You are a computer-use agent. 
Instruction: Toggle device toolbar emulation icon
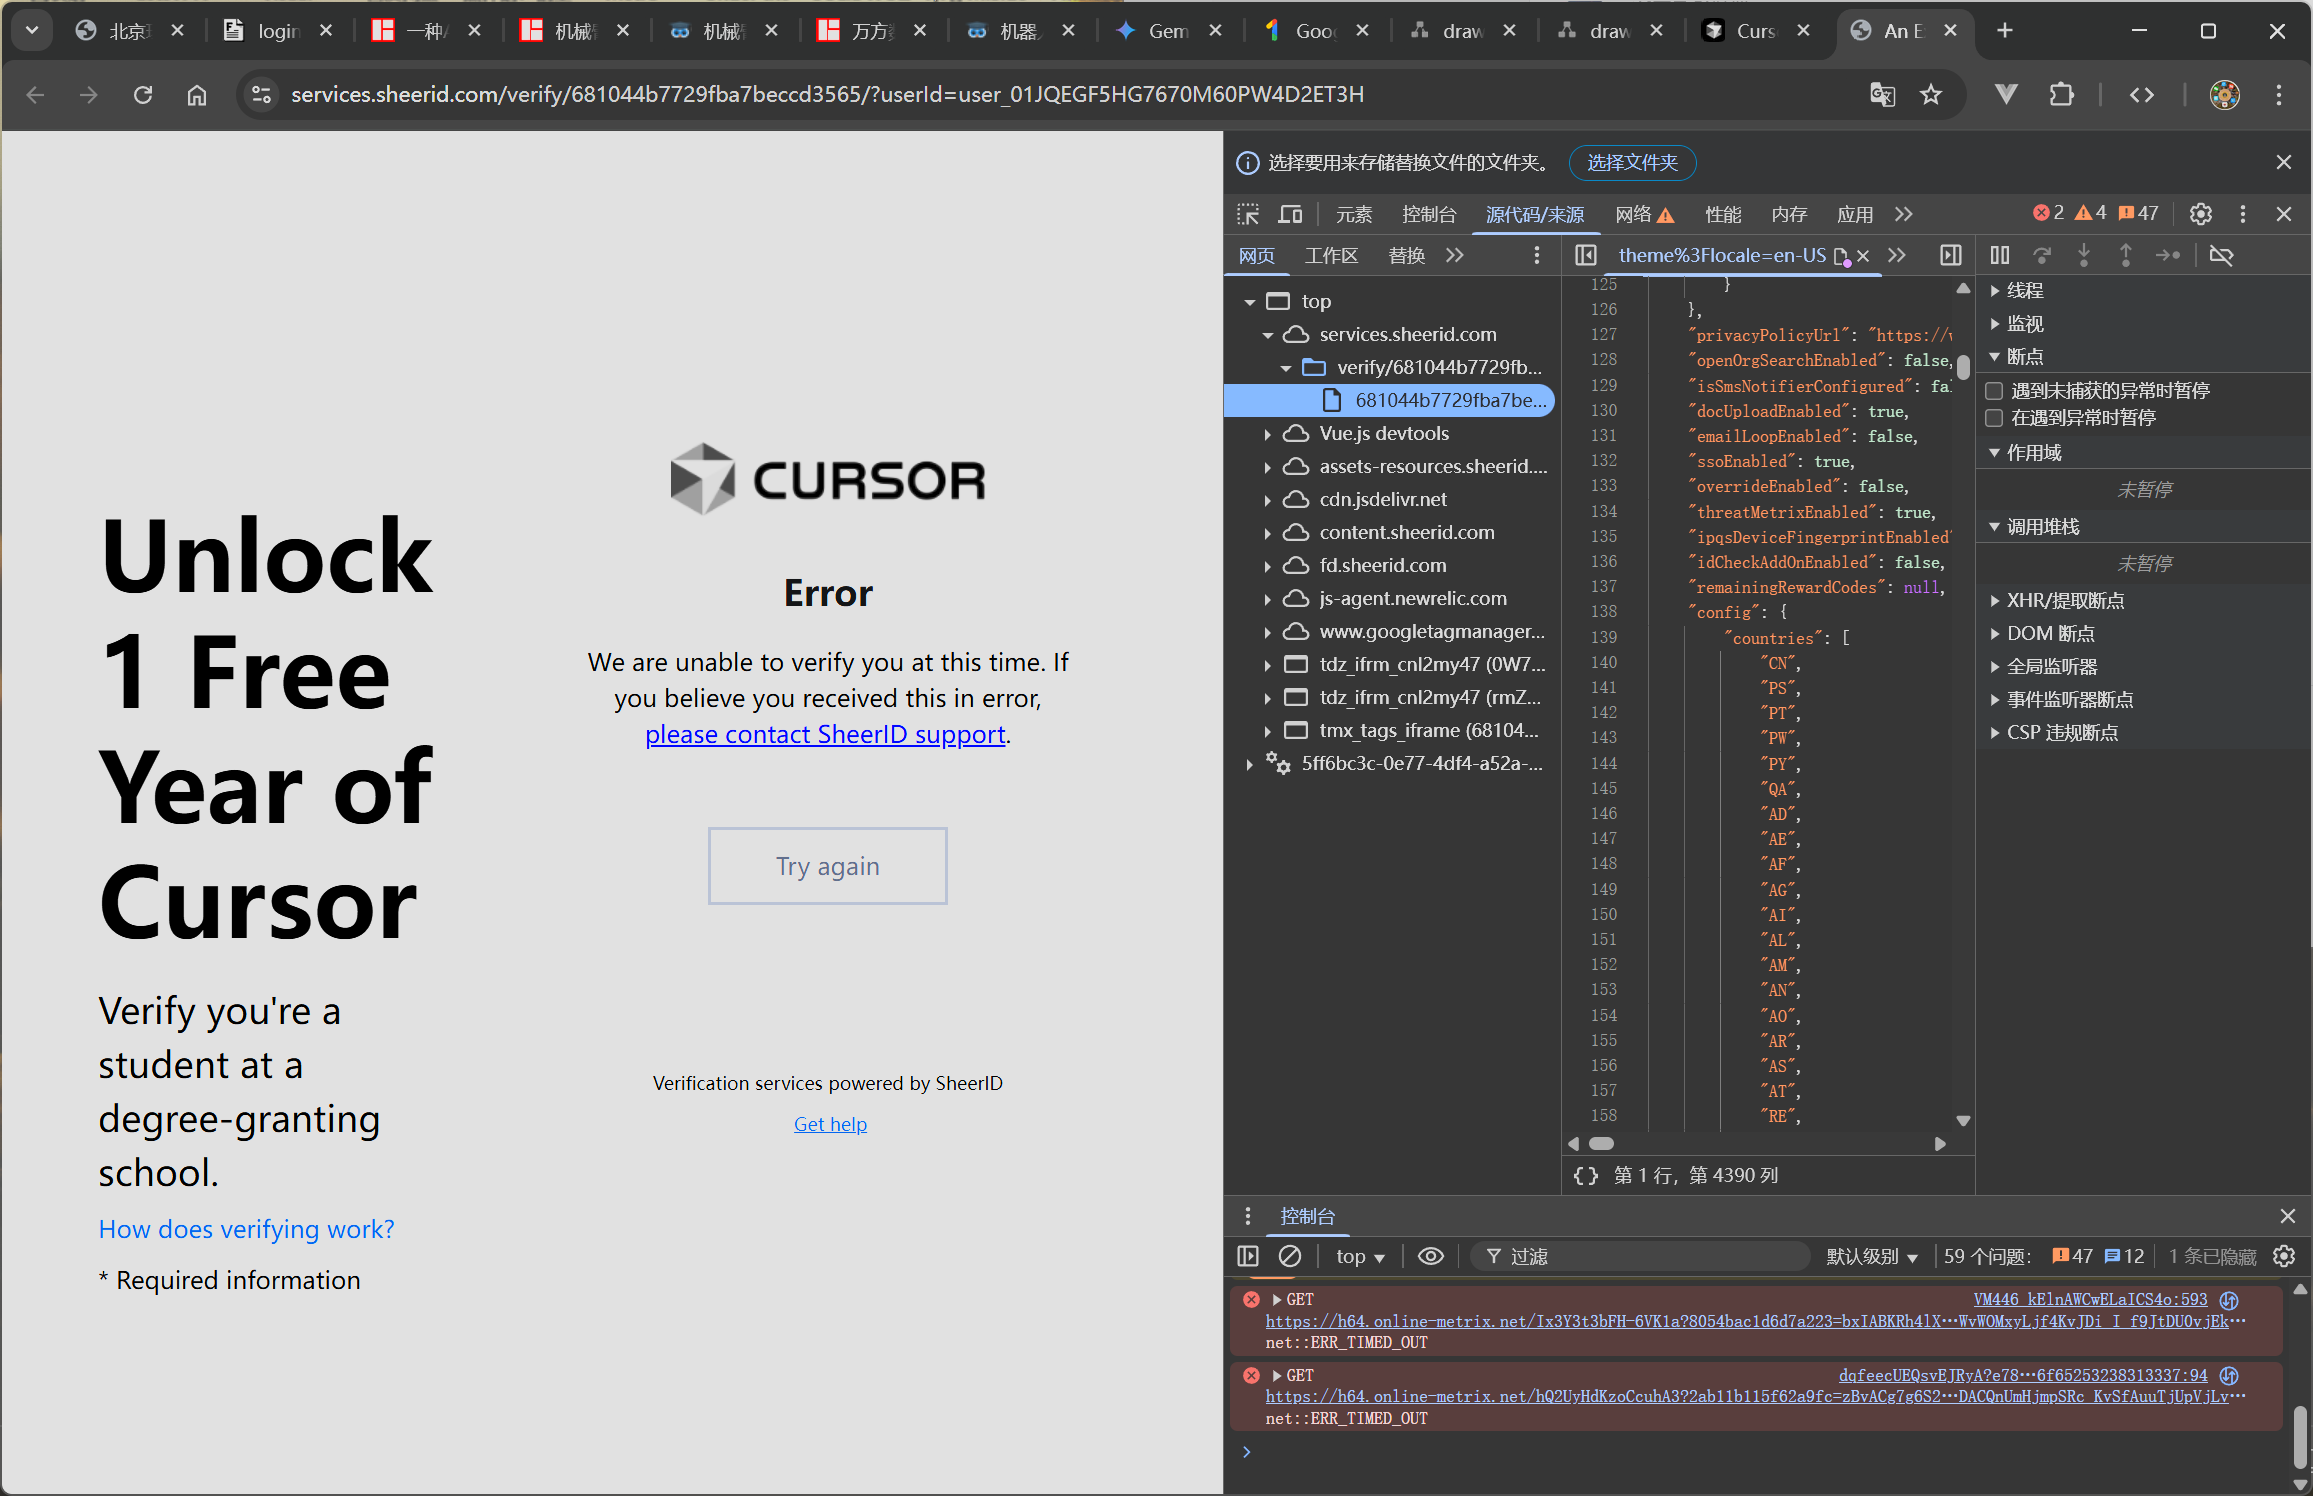point(1290,214)
